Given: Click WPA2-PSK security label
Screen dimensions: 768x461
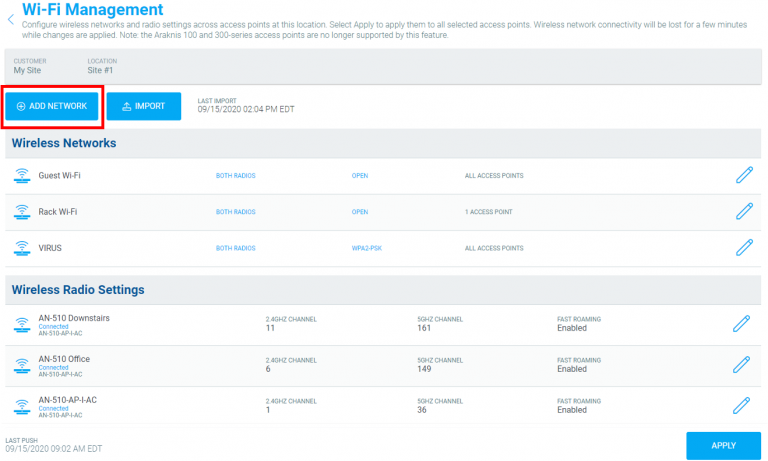Looking at the screenshot, I should tap(366, 248).
